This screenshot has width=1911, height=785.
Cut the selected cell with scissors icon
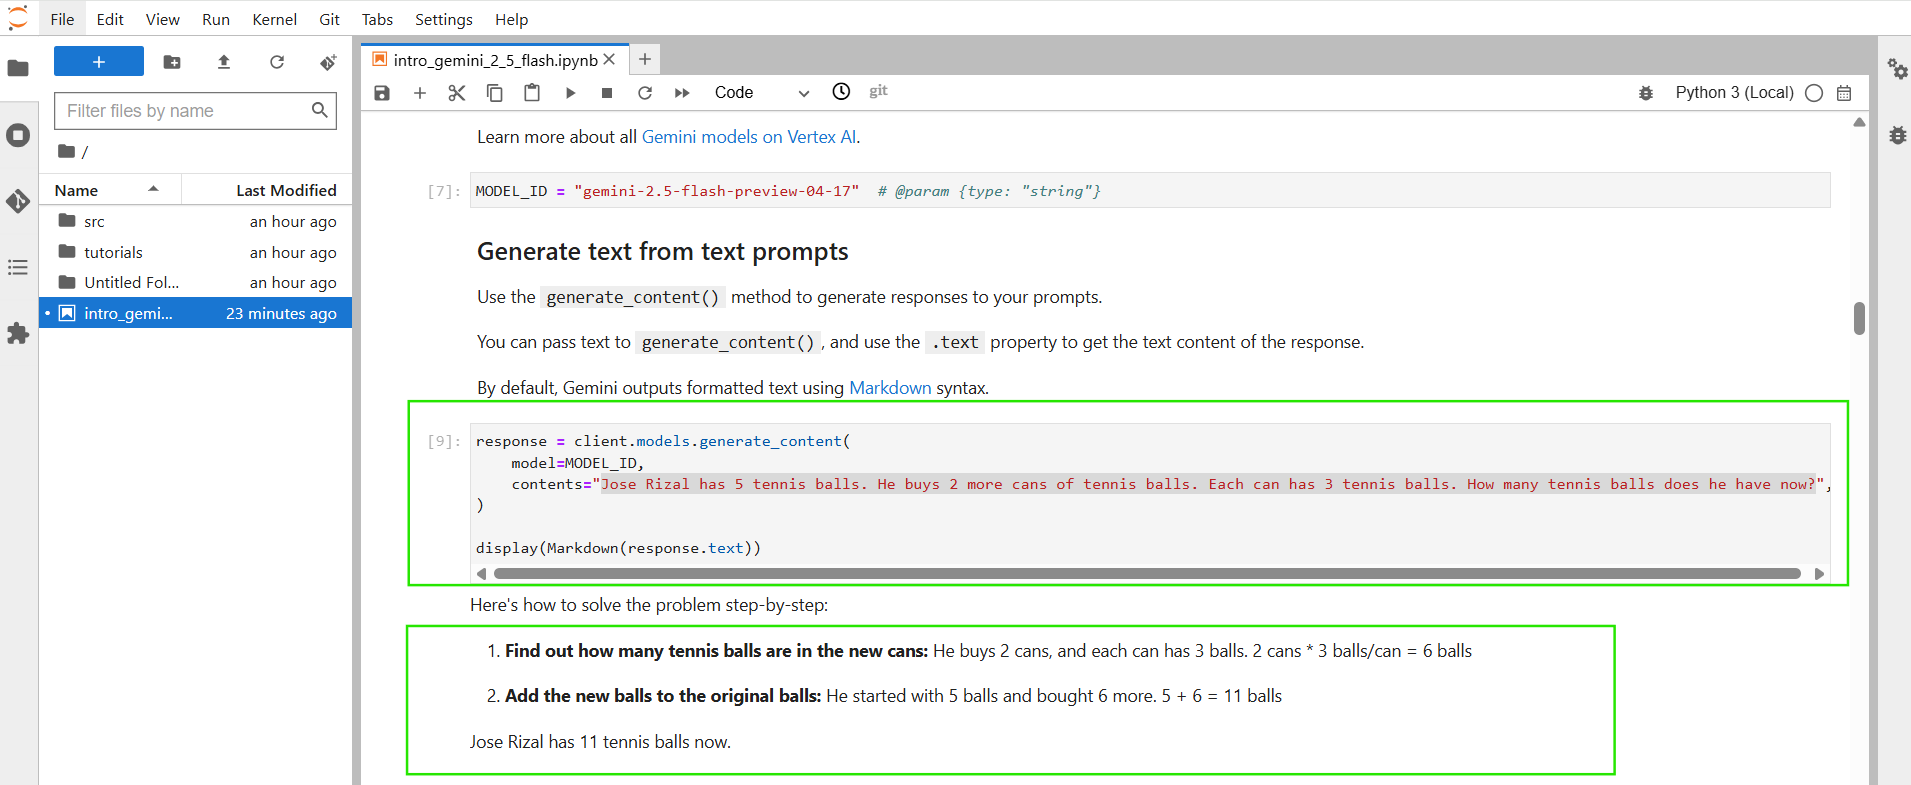point(457,93)
